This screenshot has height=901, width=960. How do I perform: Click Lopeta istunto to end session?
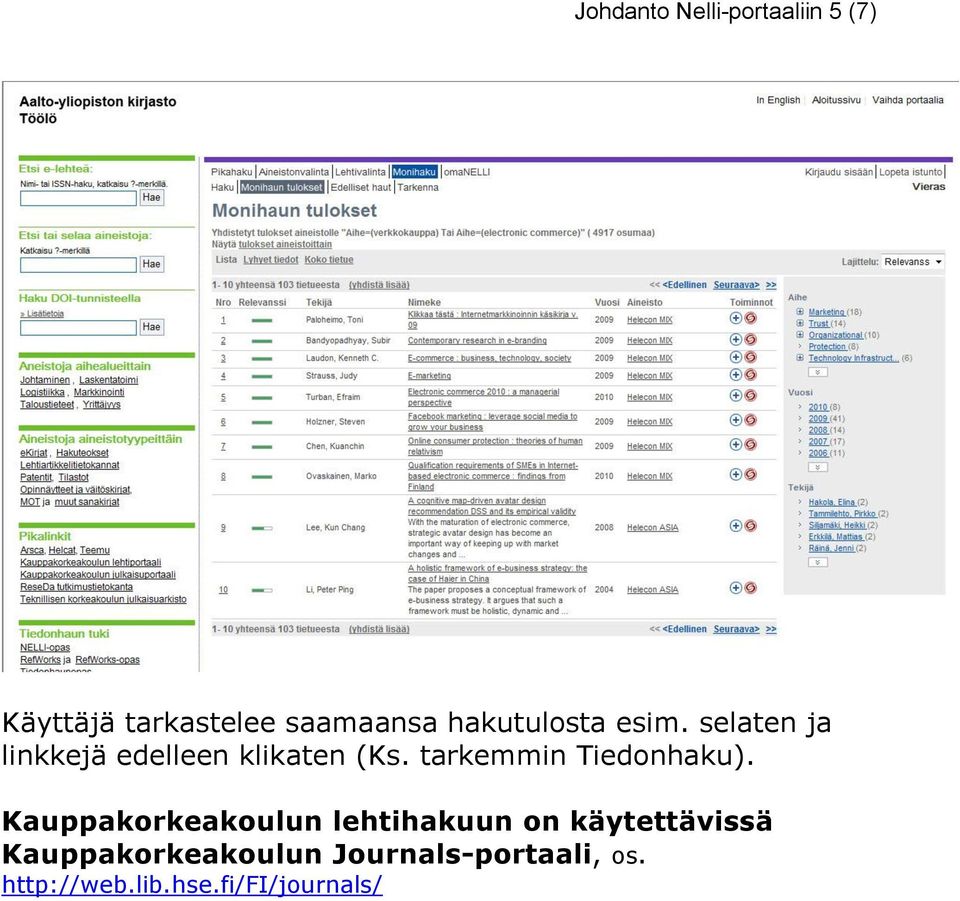tap(911, 172)
